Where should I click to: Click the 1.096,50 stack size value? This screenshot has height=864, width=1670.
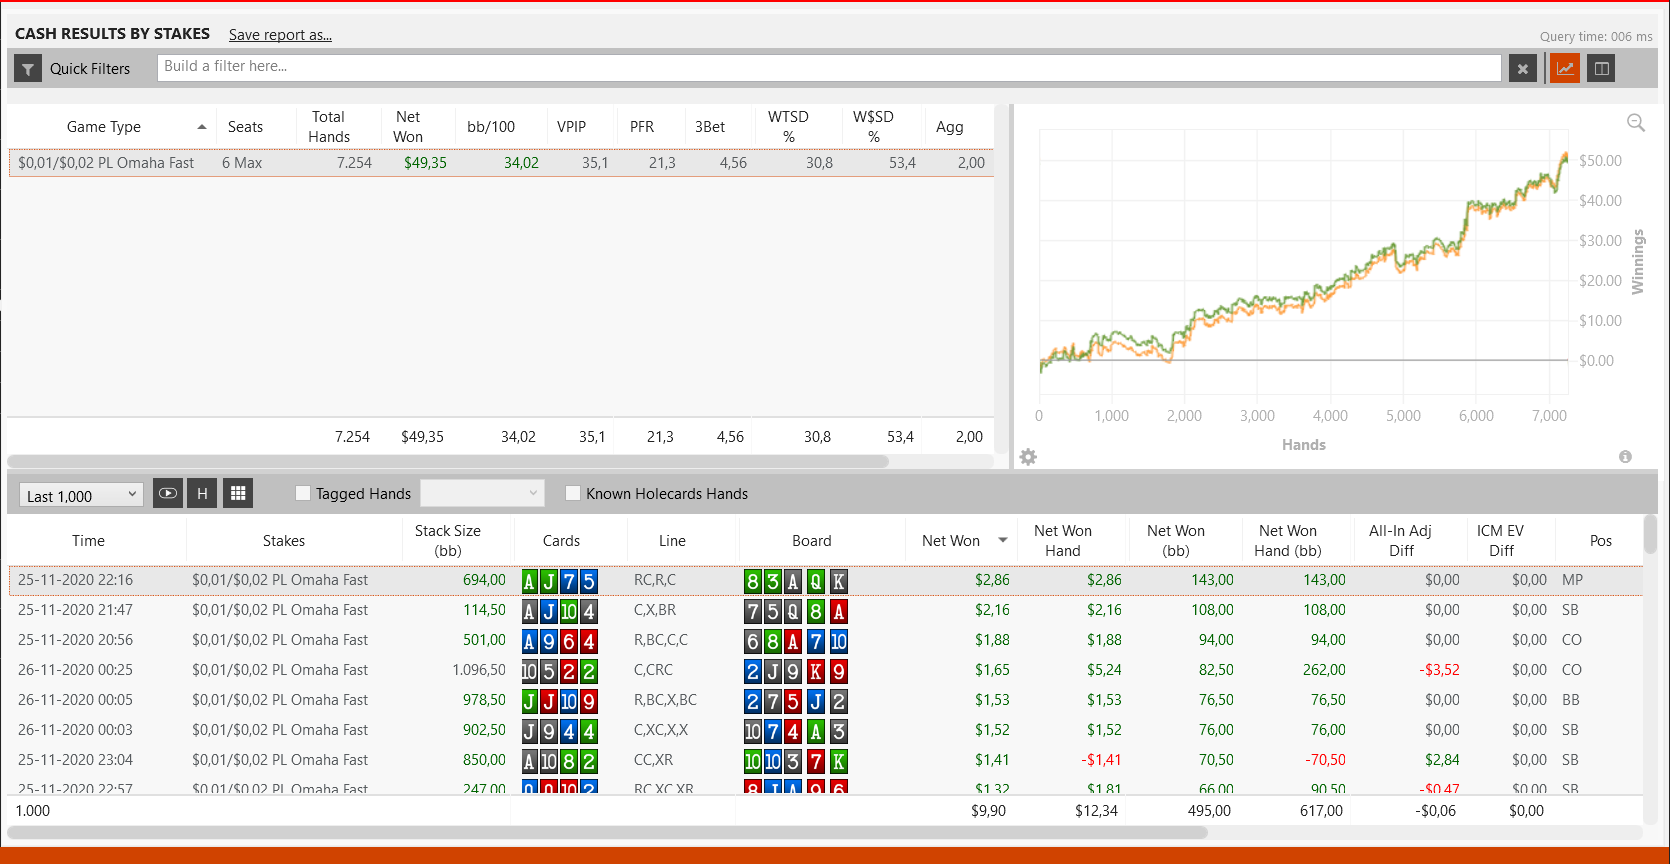[x=479, y=670]
